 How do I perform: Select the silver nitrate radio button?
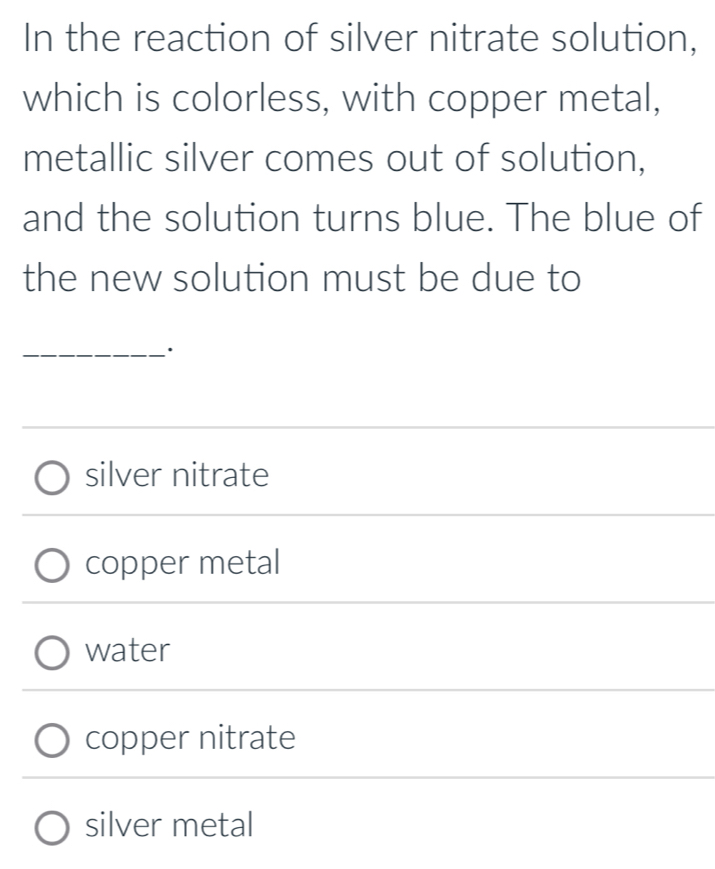click(54, 477)
